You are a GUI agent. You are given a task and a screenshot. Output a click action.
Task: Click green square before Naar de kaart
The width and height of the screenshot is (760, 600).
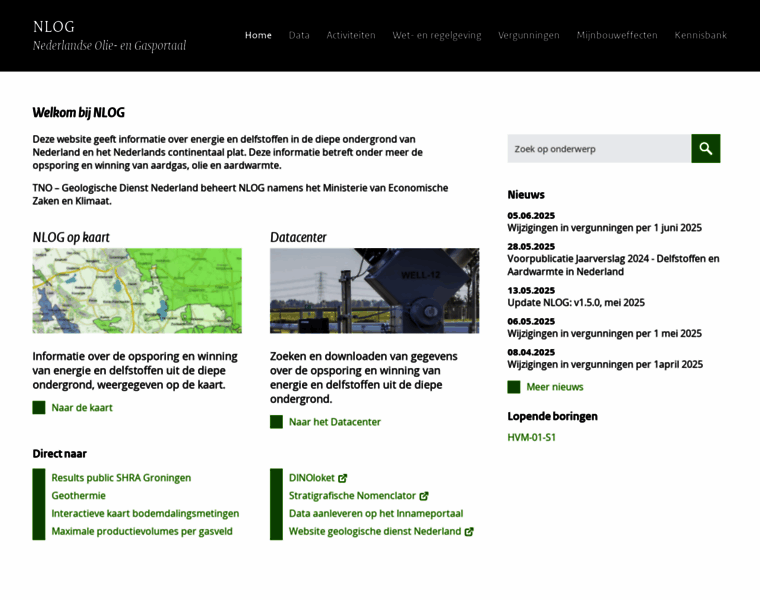click(x=39, y=408)
